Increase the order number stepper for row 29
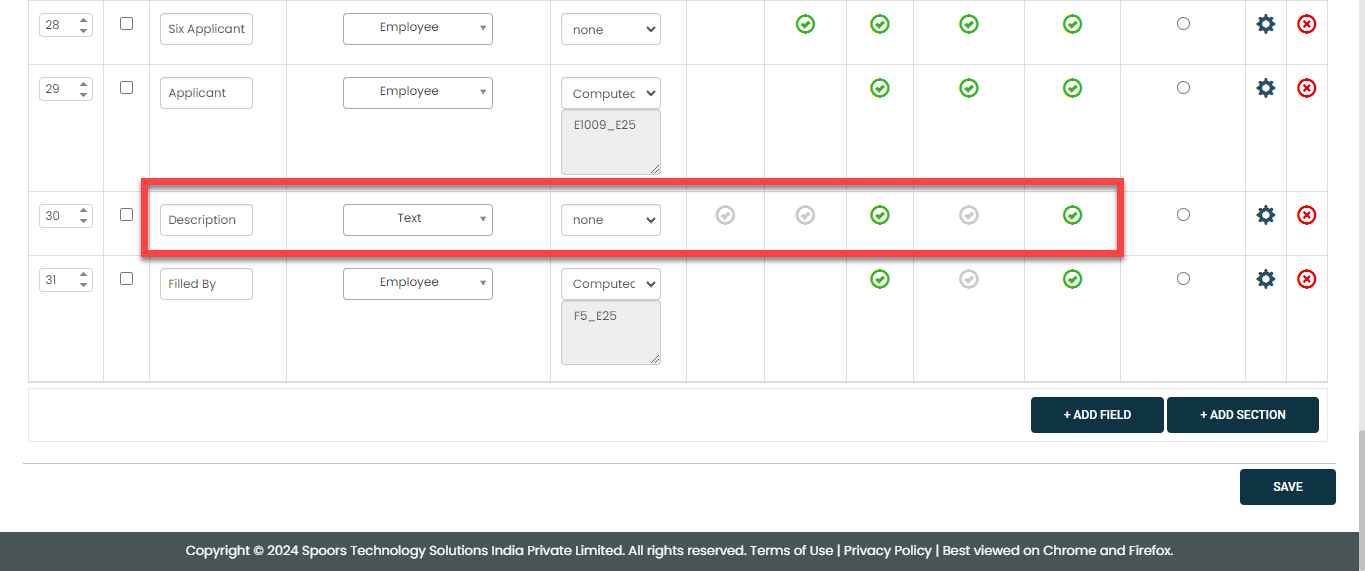Image resolution: width=1365 pixels, height=571 pixels. [x=84, y=84]
